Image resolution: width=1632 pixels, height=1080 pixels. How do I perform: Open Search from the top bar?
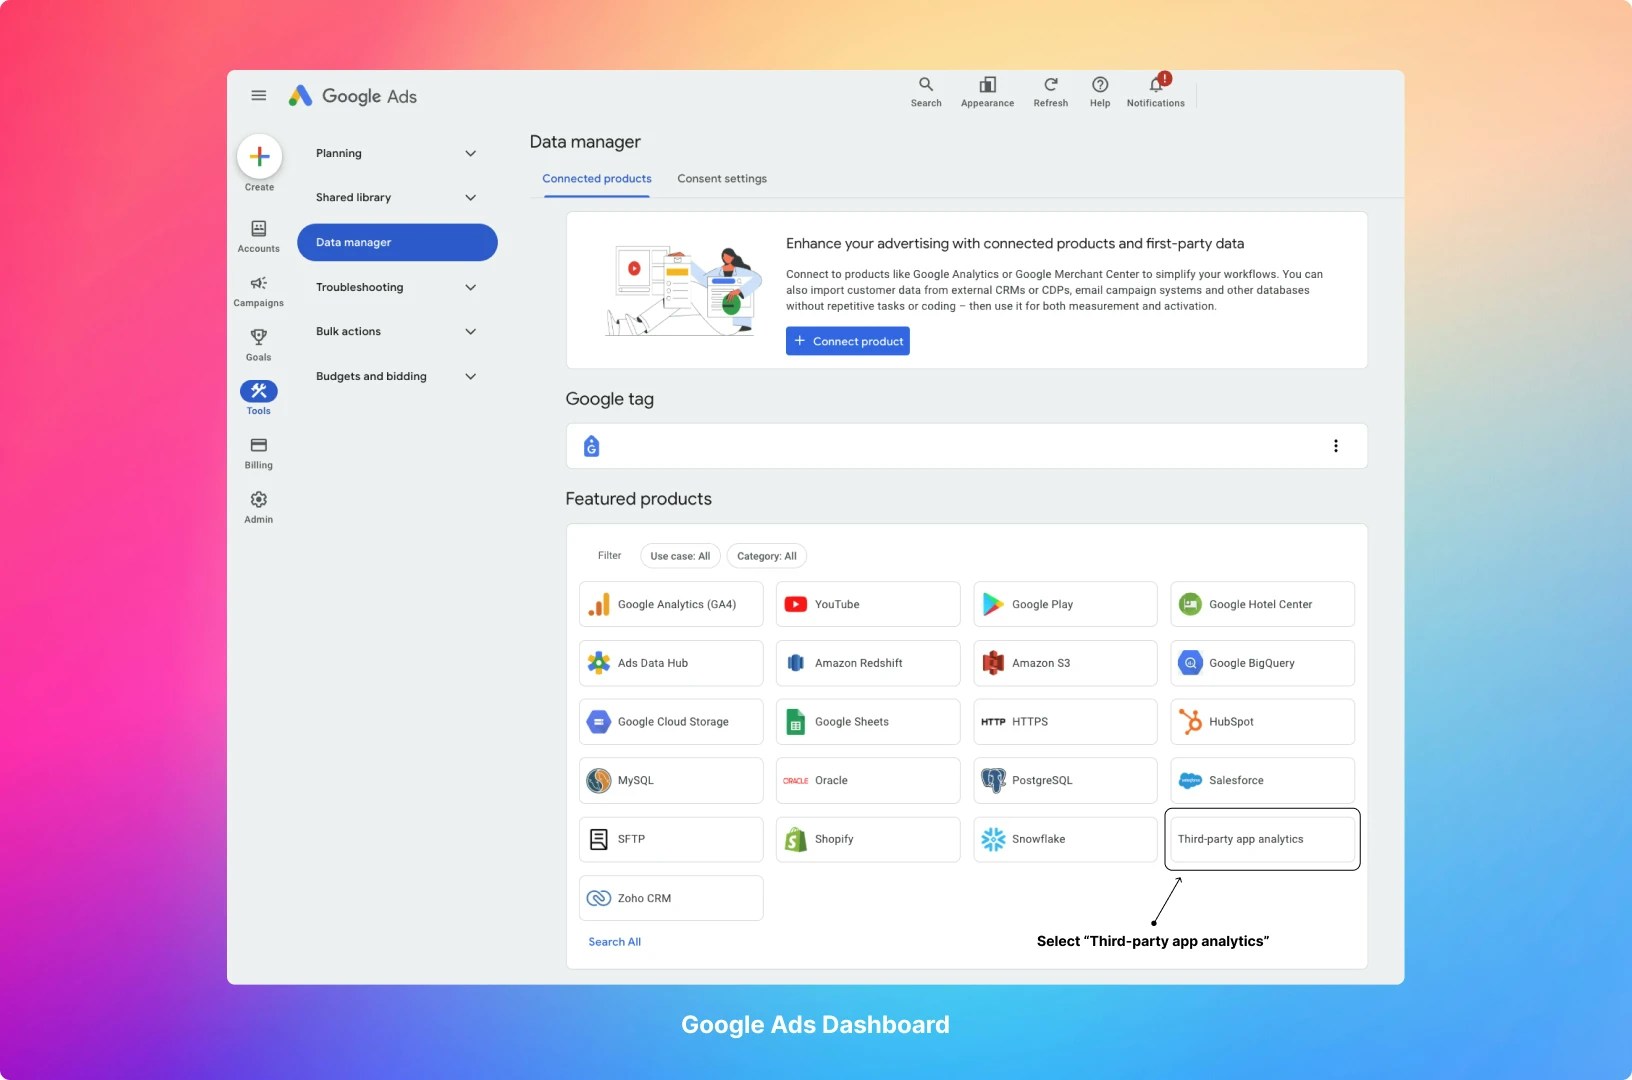(926, 91)
